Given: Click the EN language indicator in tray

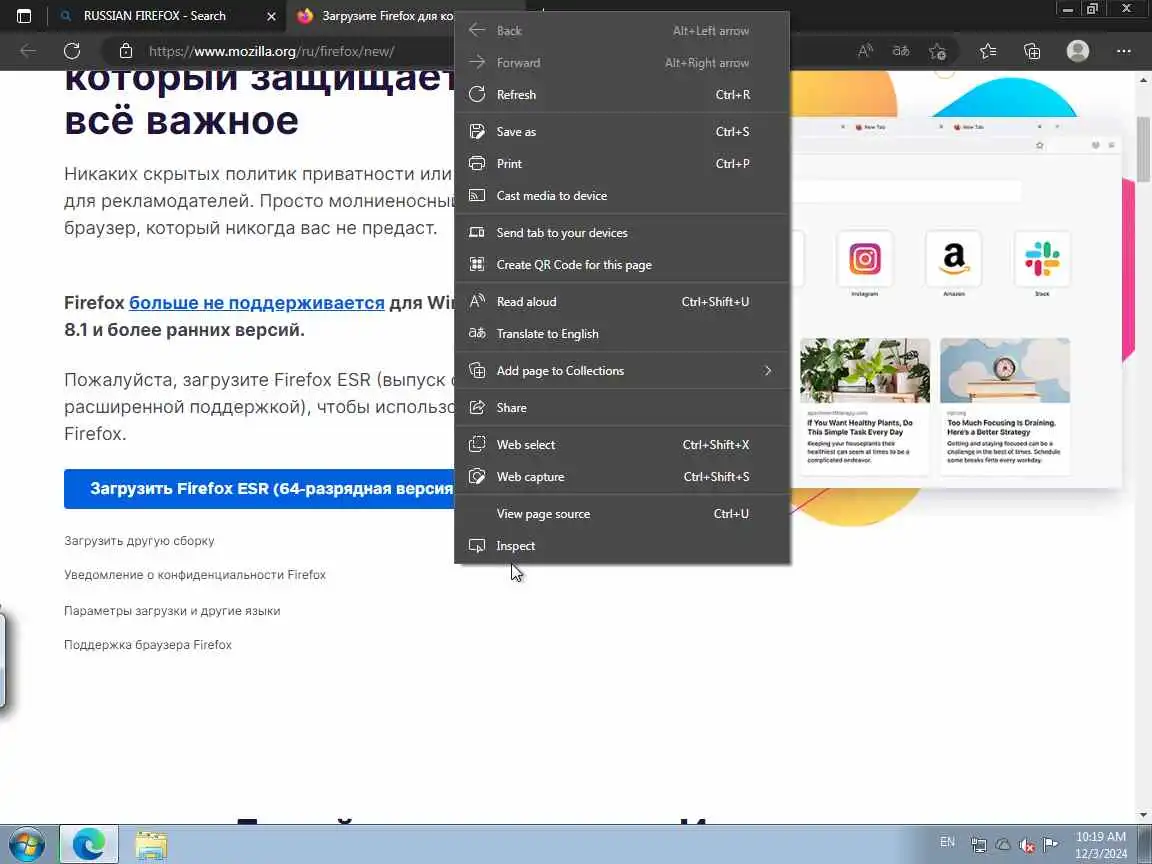Looking at the screenshot, I should [947, 842].
